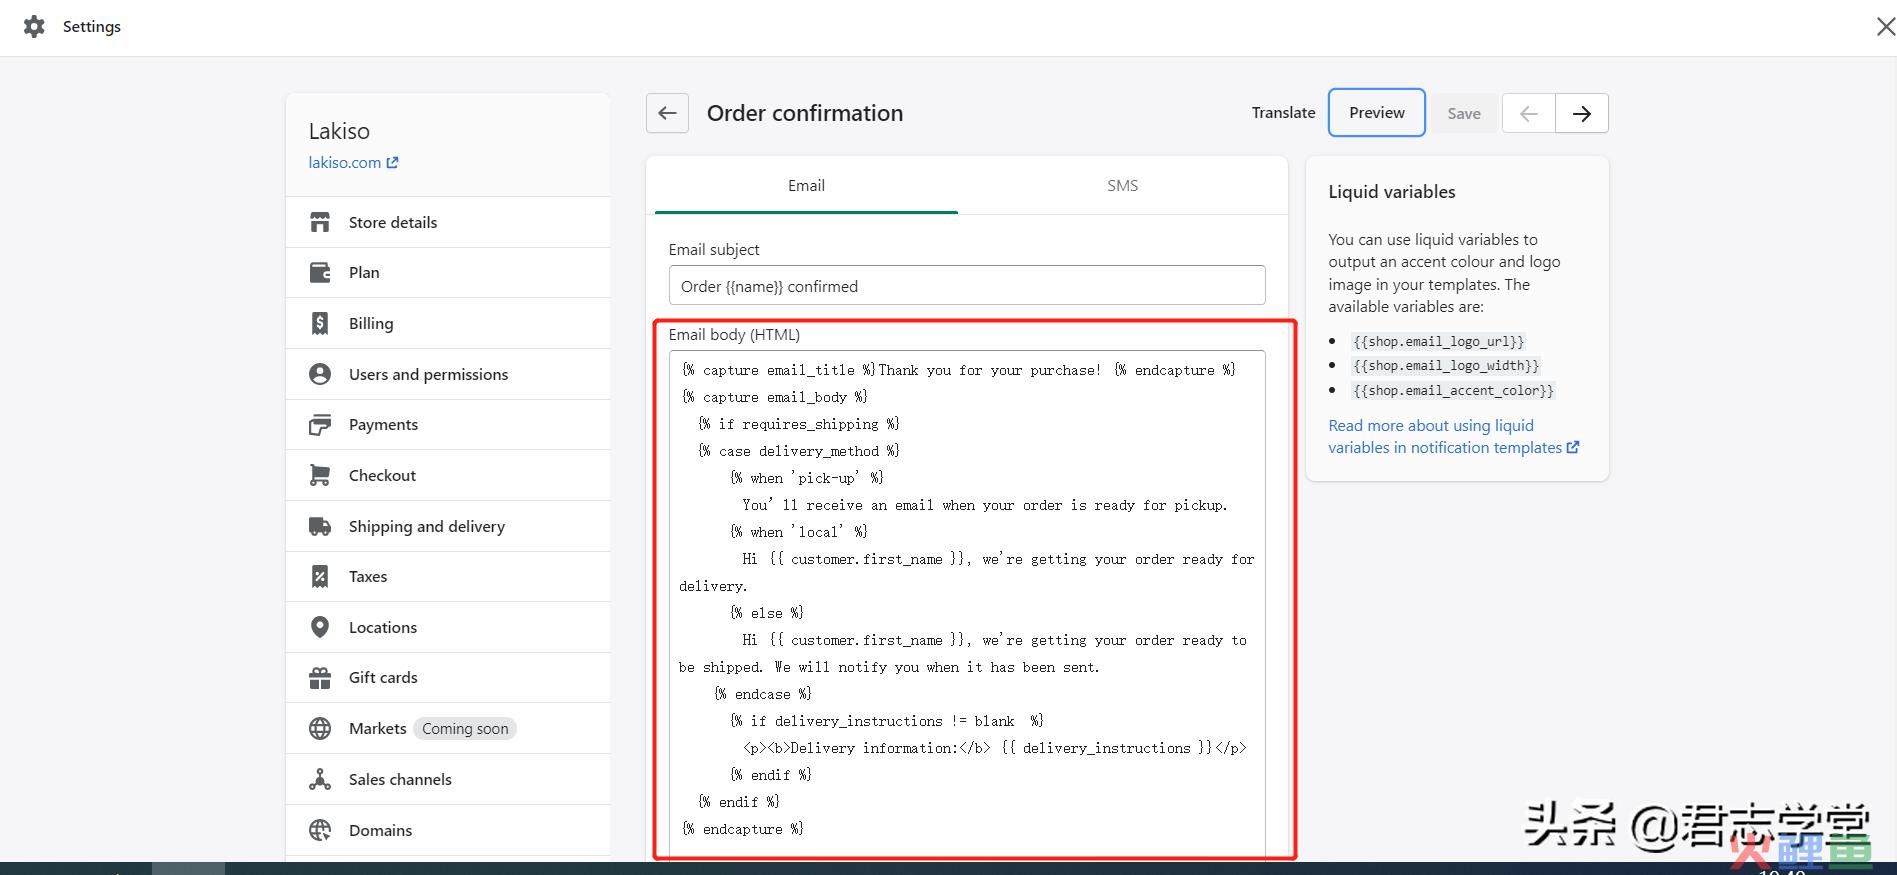
Task: Open Gift cards settings
Action: click(448, 678)
